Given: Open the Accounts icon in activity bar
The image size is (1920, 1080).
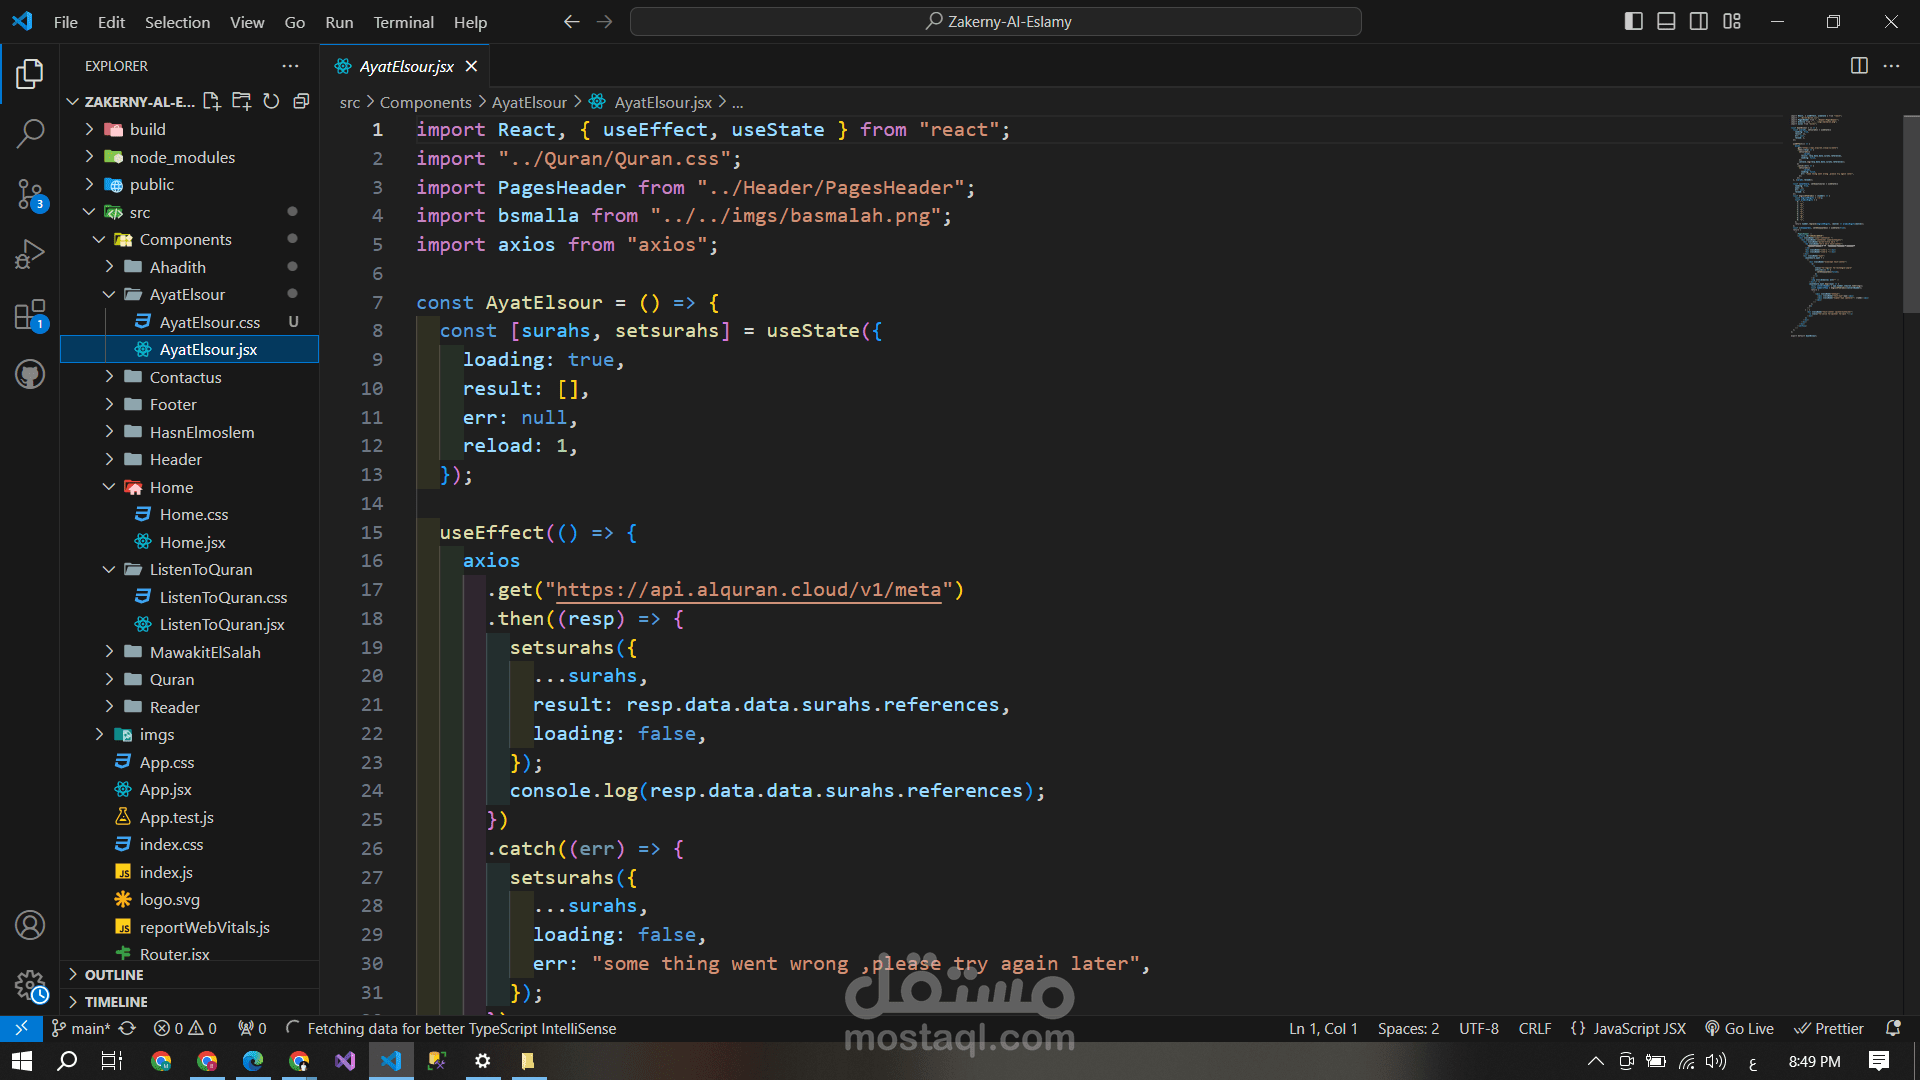Looking at the screenshot, I should [x=30, y=925].
